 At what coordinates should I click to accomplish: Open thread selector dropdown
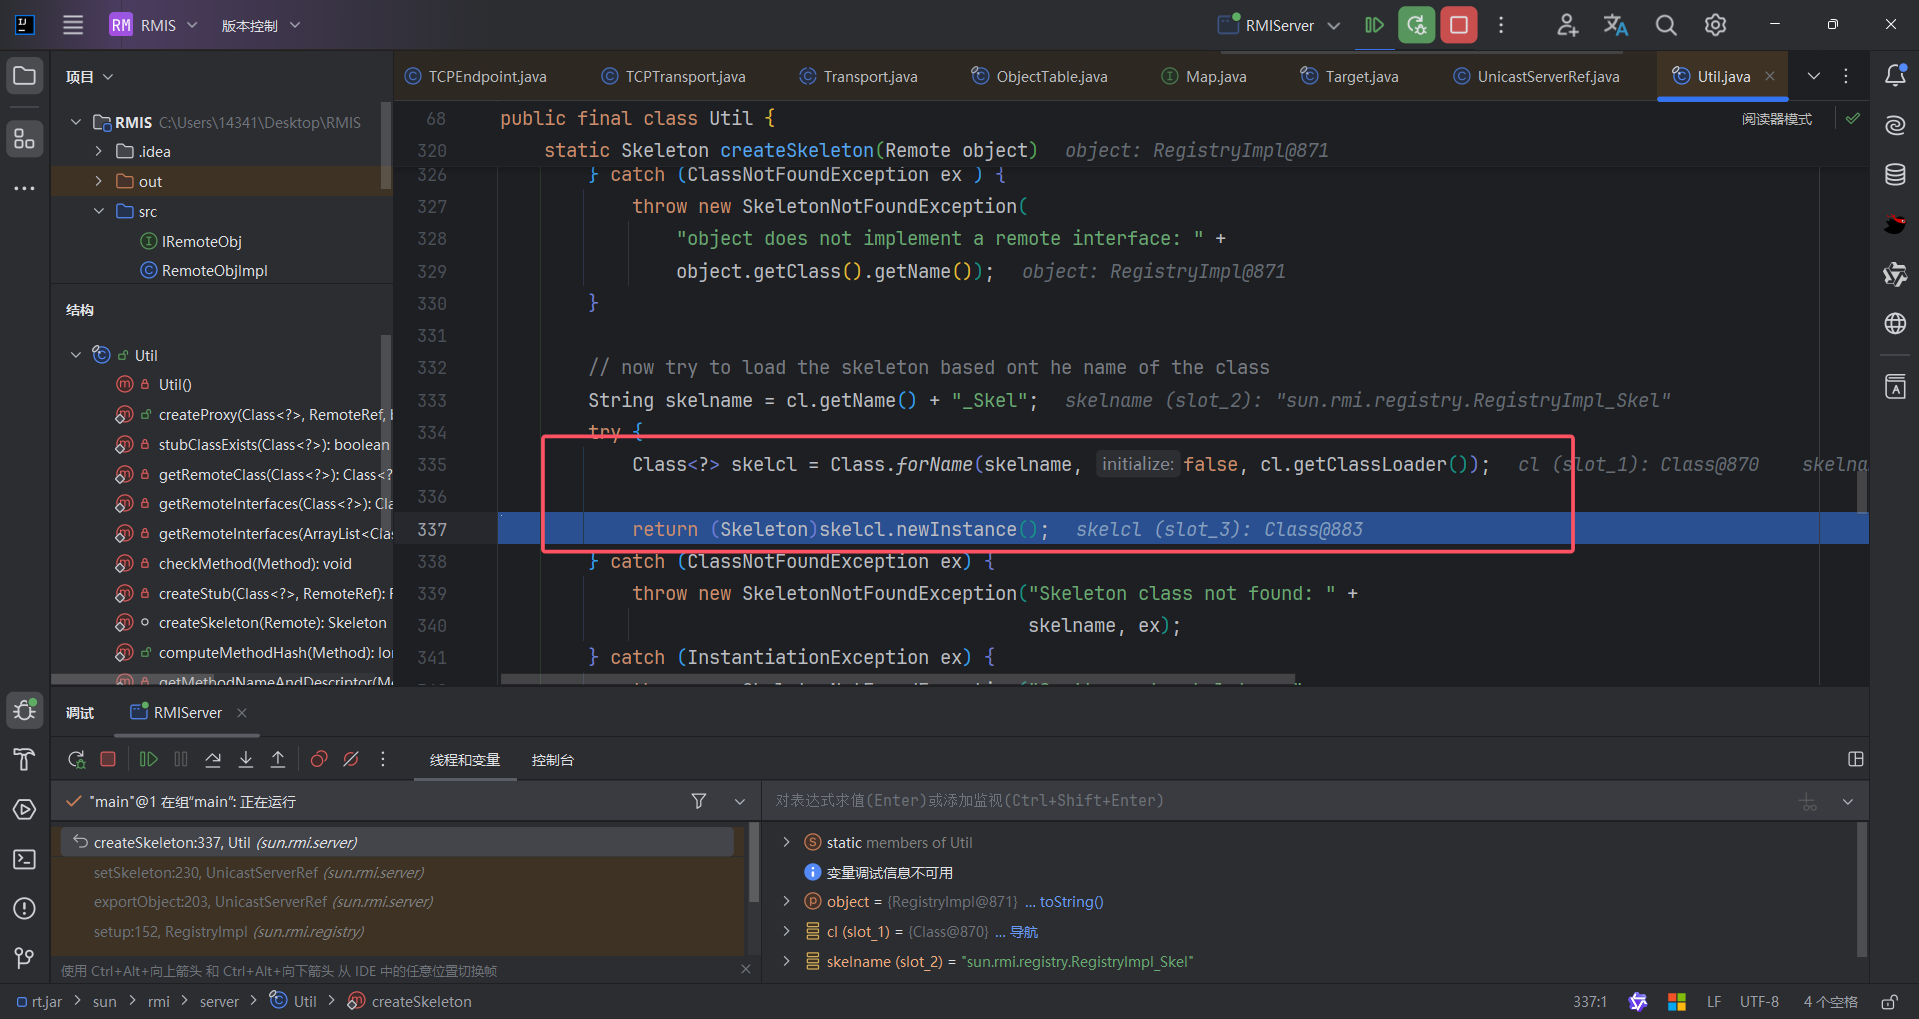[x=740, y=801]
